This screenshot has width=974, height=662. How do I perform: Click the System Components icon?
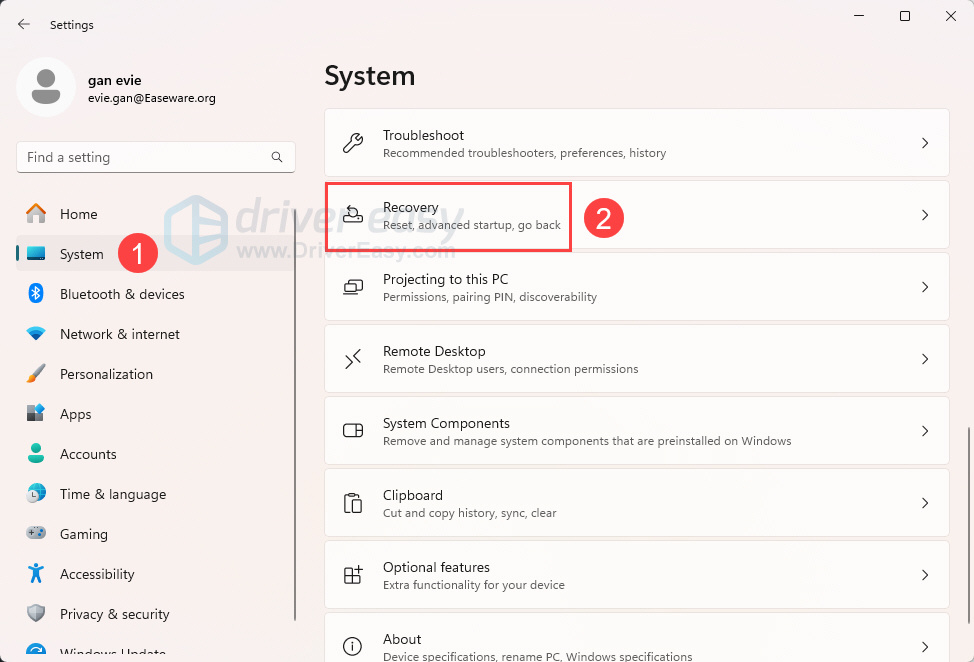[x=353, y=431]
